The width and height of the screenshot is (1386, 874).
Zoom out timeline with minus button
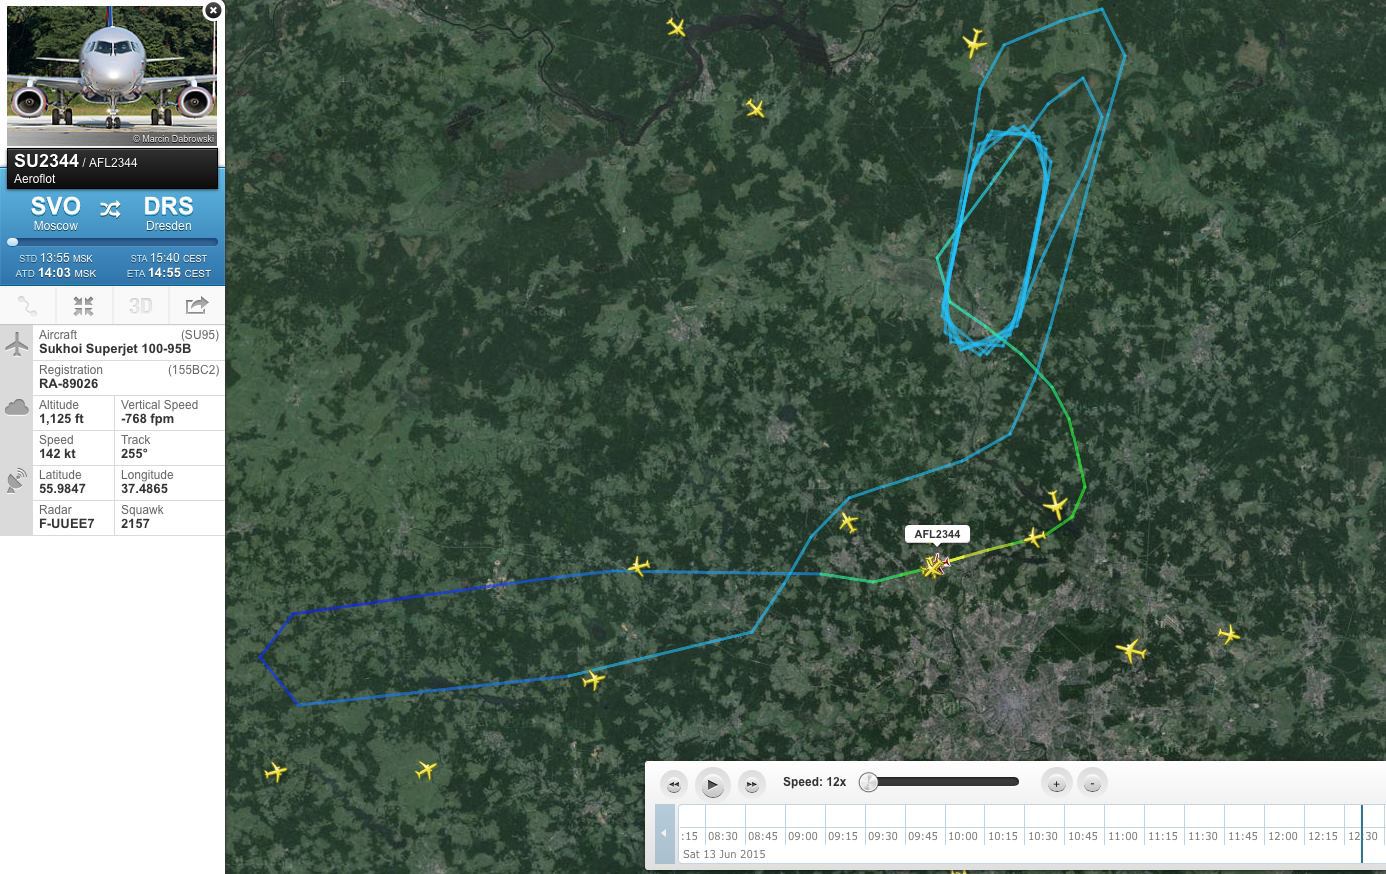1093,783
